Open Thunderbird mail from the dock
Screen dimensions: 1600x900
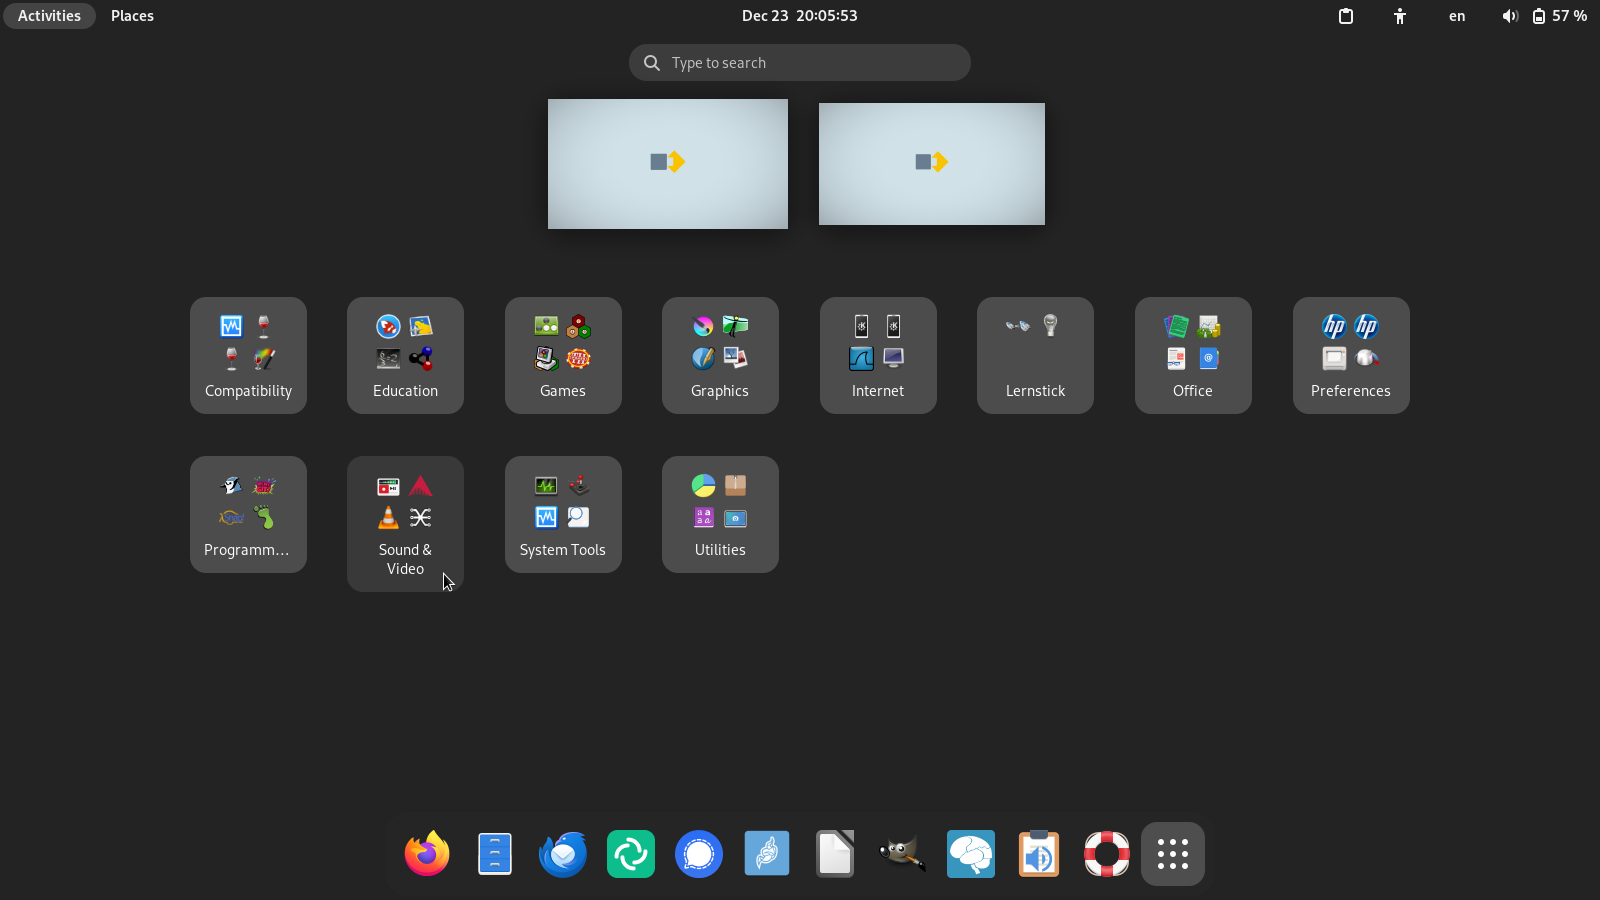(x=563, y=854)
